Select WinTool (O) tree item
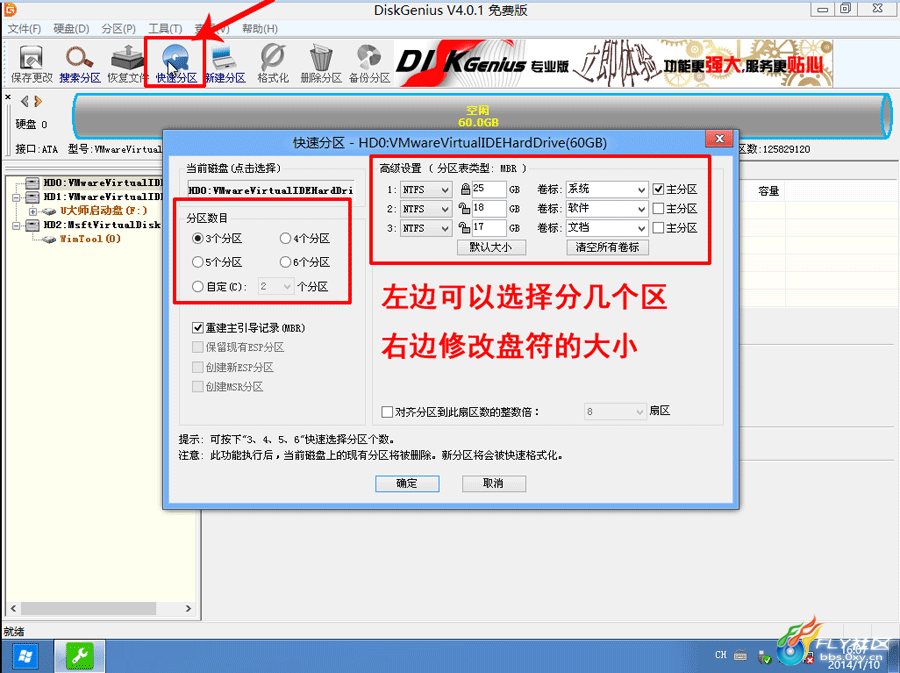900x673 pixels. (x=90, y=239)
